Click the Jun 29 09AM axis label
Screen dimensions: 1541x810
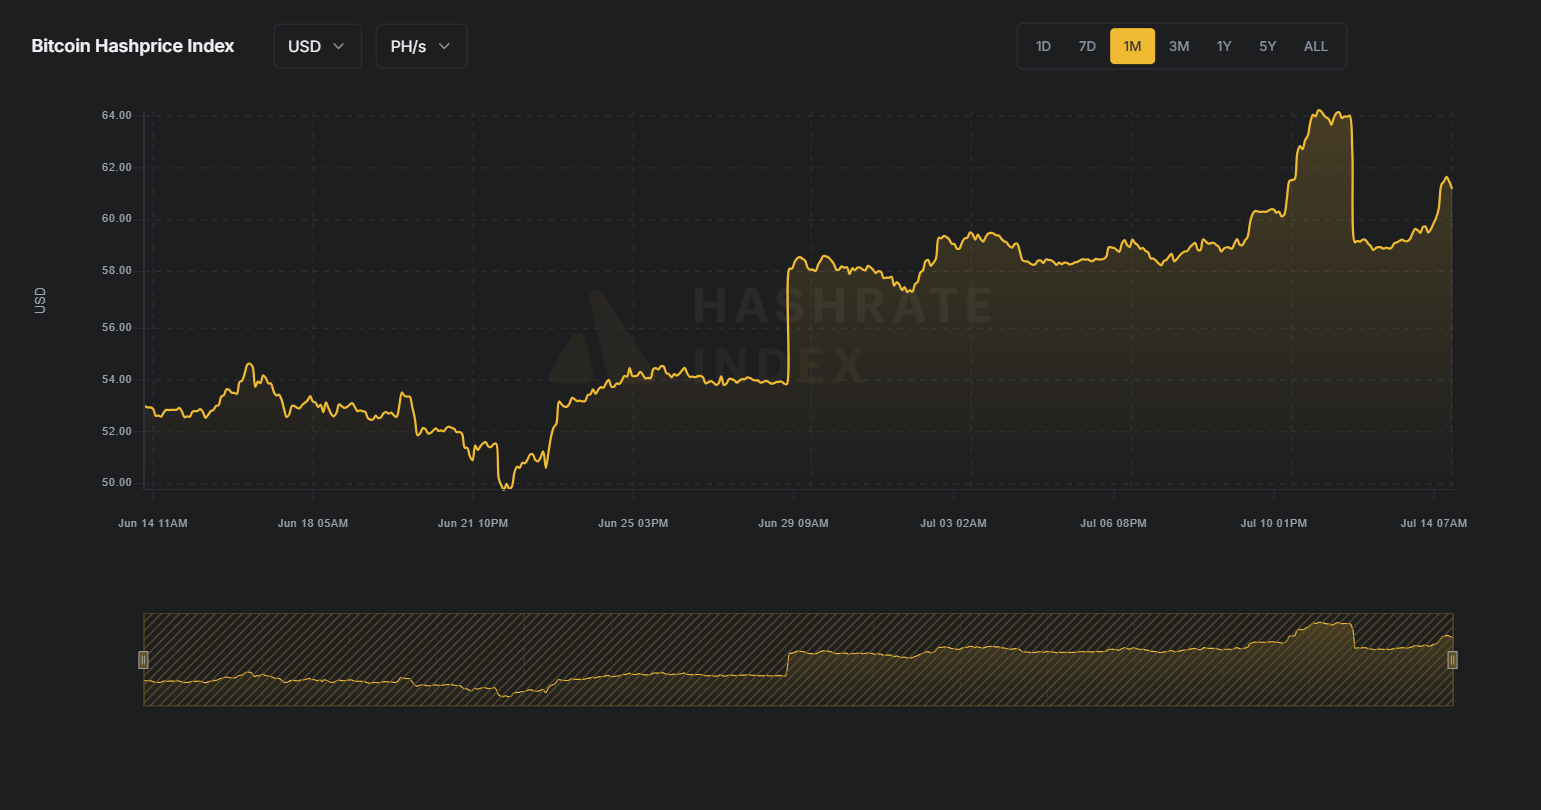point(793,523)
